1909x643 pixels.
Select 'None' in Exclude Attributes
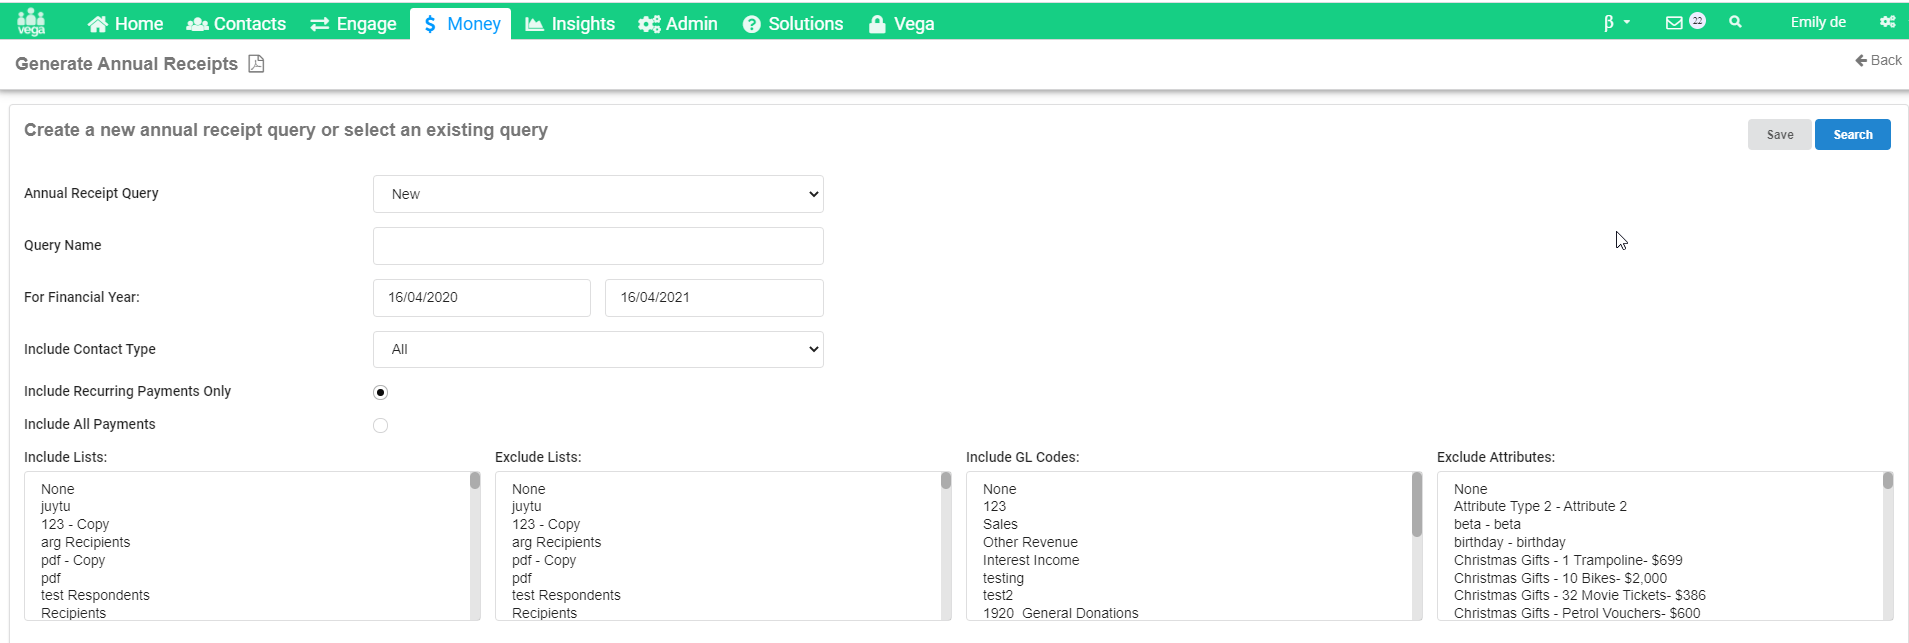coord(1471,489)
